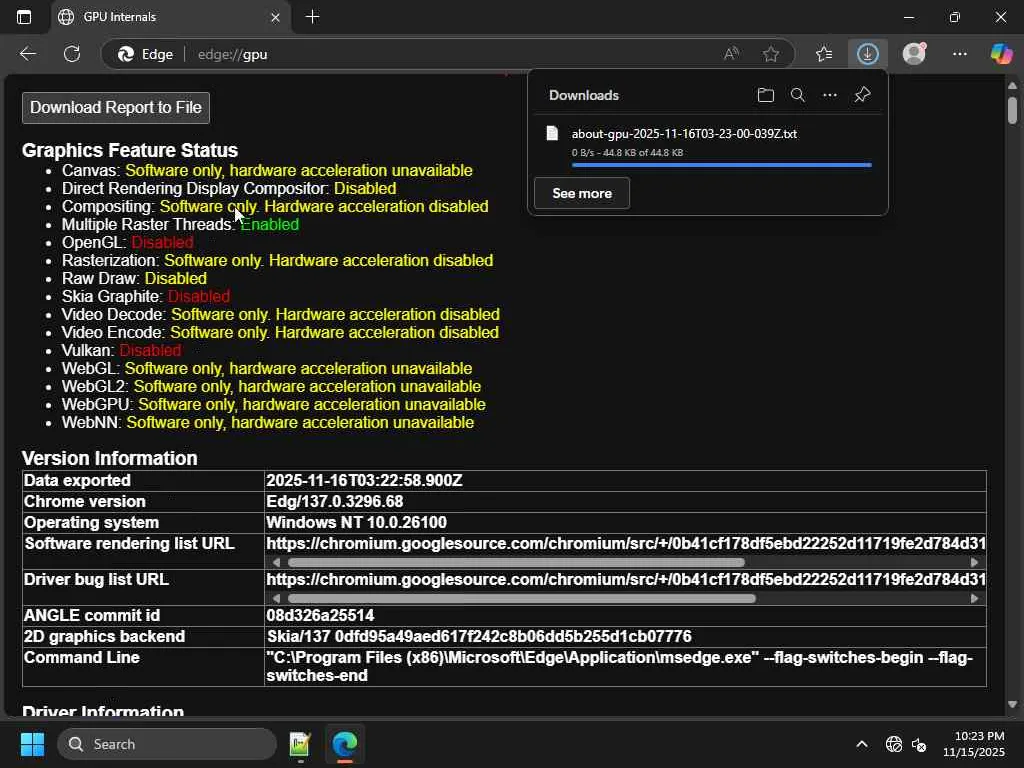Open the tab actions menu icon
The image size is (1024, 768).
[x=24, y=17]
